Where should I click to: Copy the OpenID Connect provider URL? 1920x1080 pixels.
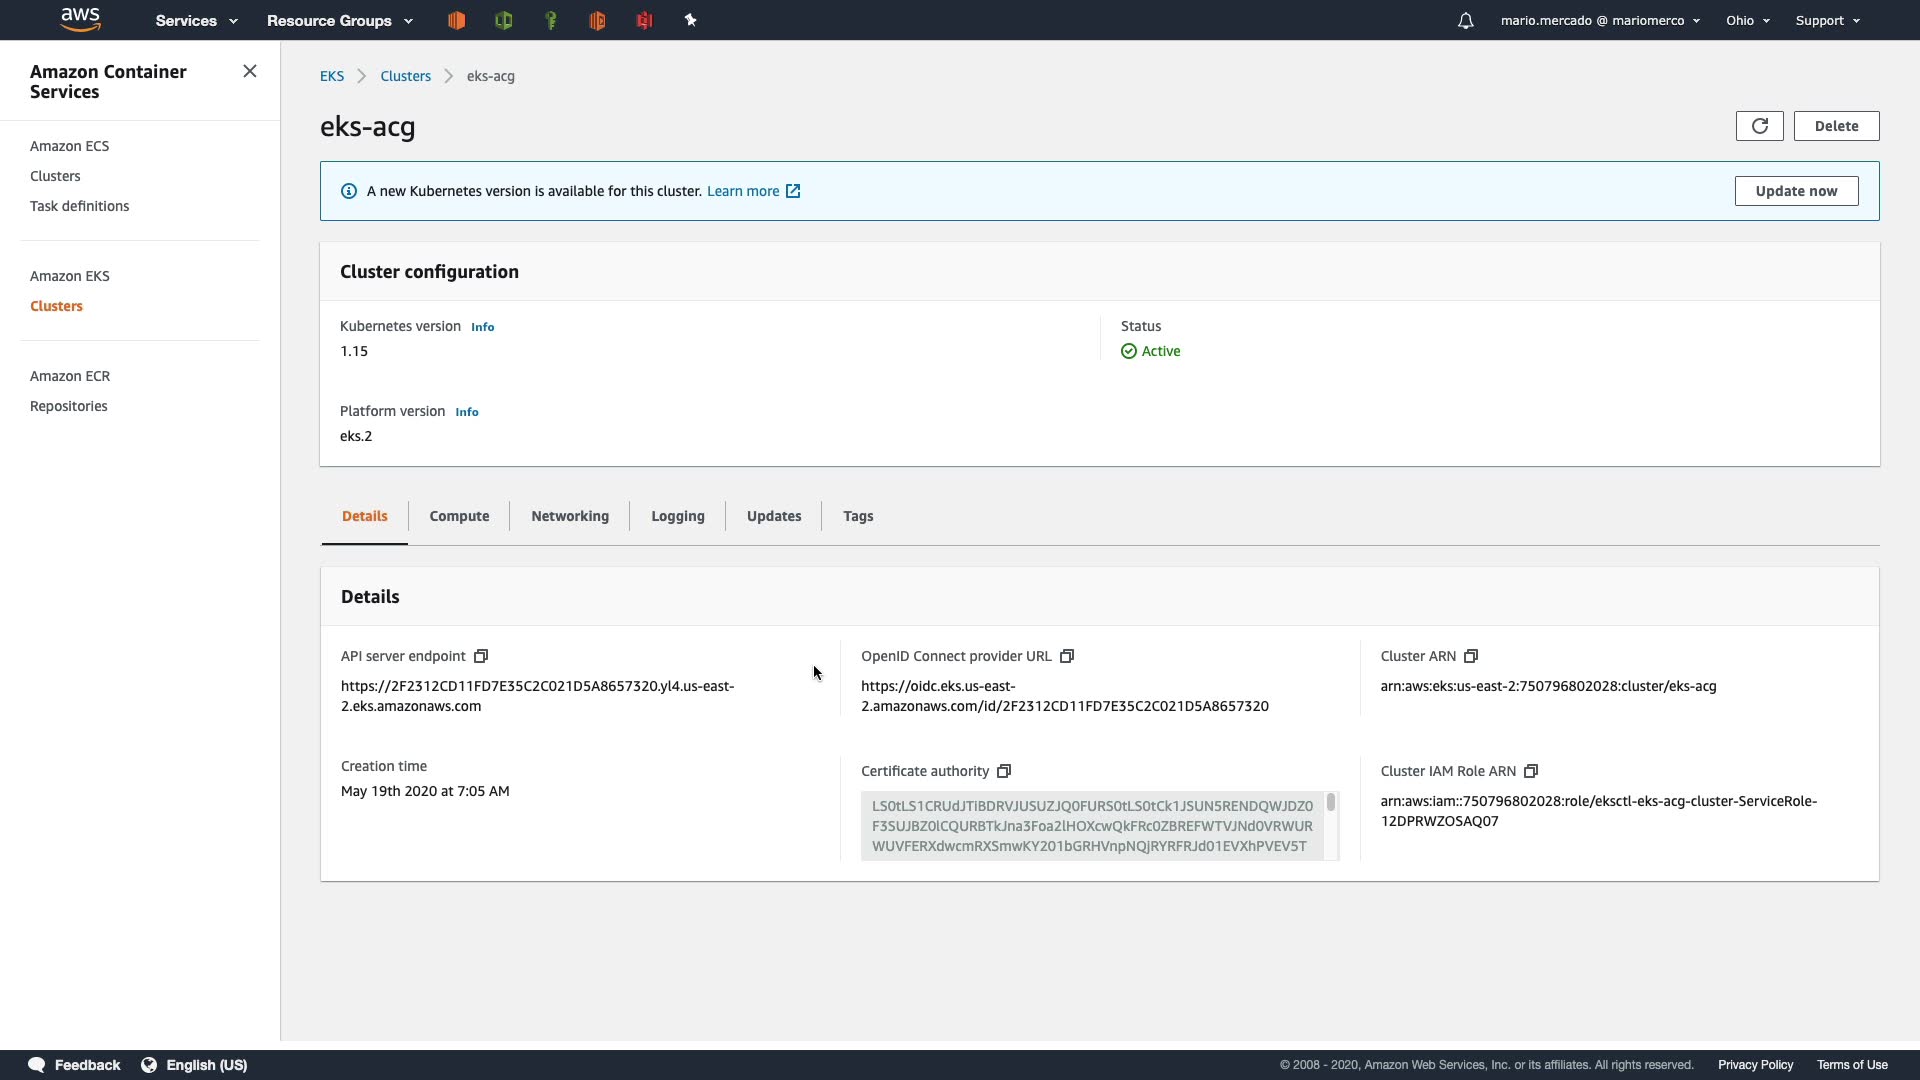pyautogui.click(x=1067, y=656)
